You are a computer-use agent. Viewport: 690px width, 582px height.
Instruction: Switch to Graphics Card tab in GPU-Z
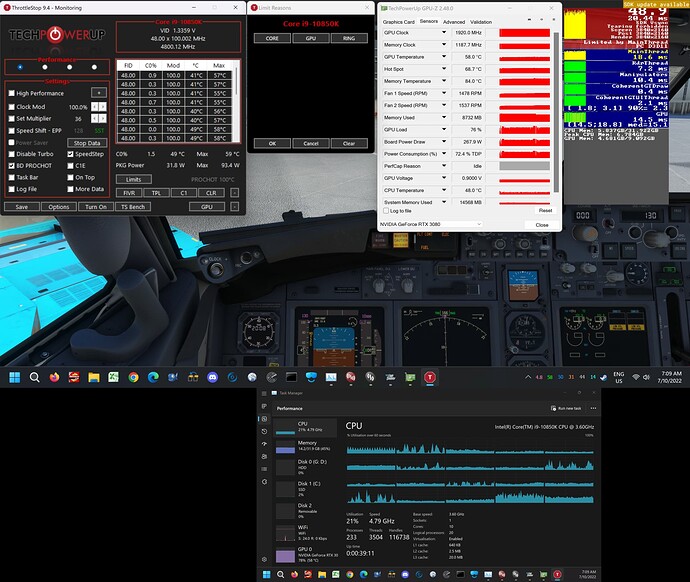(x=399, y=22)
